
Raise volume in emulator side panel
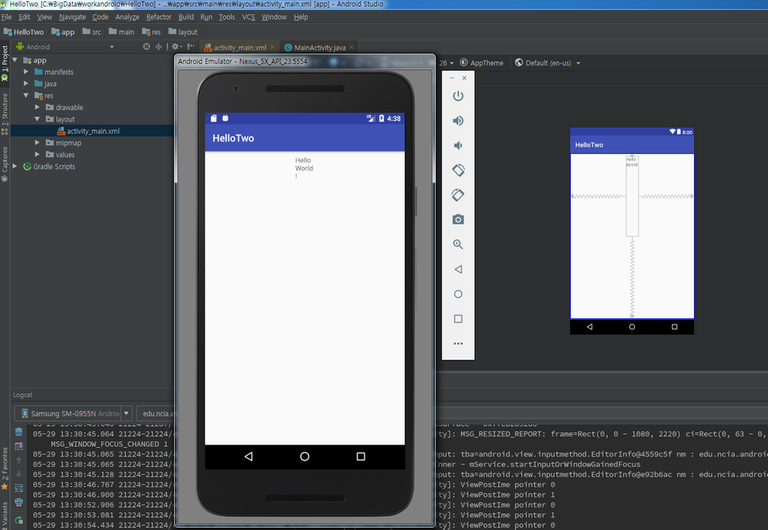458,120
